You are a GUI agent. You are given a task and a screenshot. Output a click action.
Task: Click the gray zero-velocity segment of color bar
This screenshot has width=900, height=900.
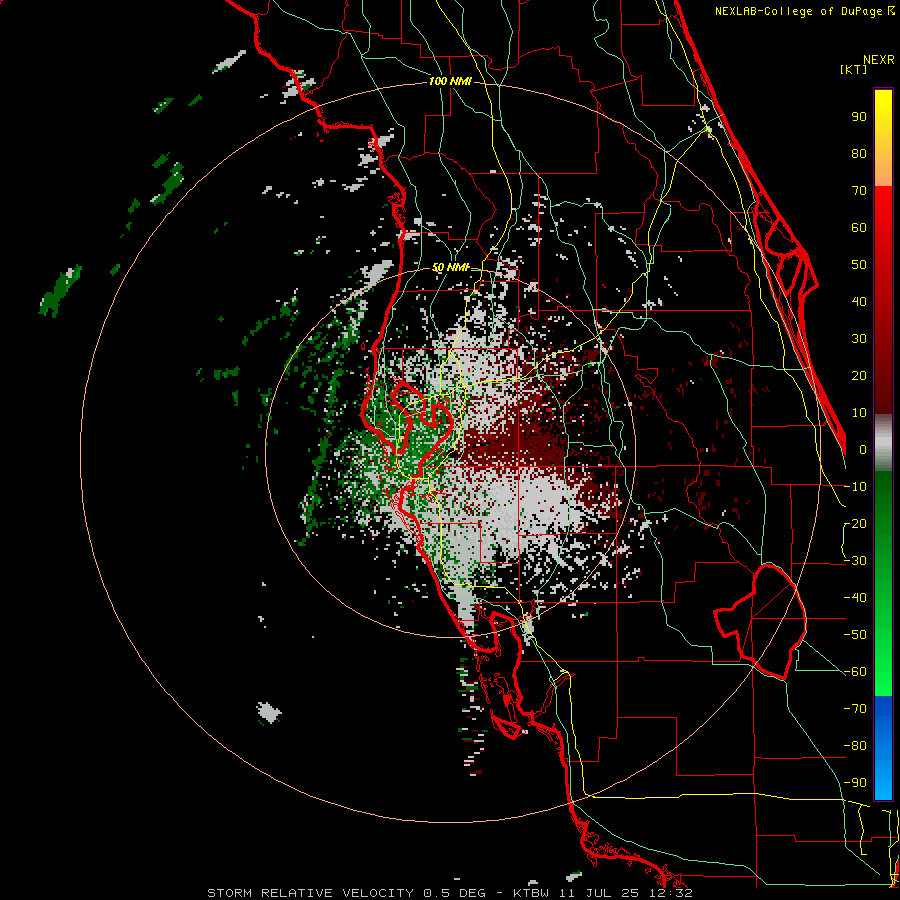883,442
